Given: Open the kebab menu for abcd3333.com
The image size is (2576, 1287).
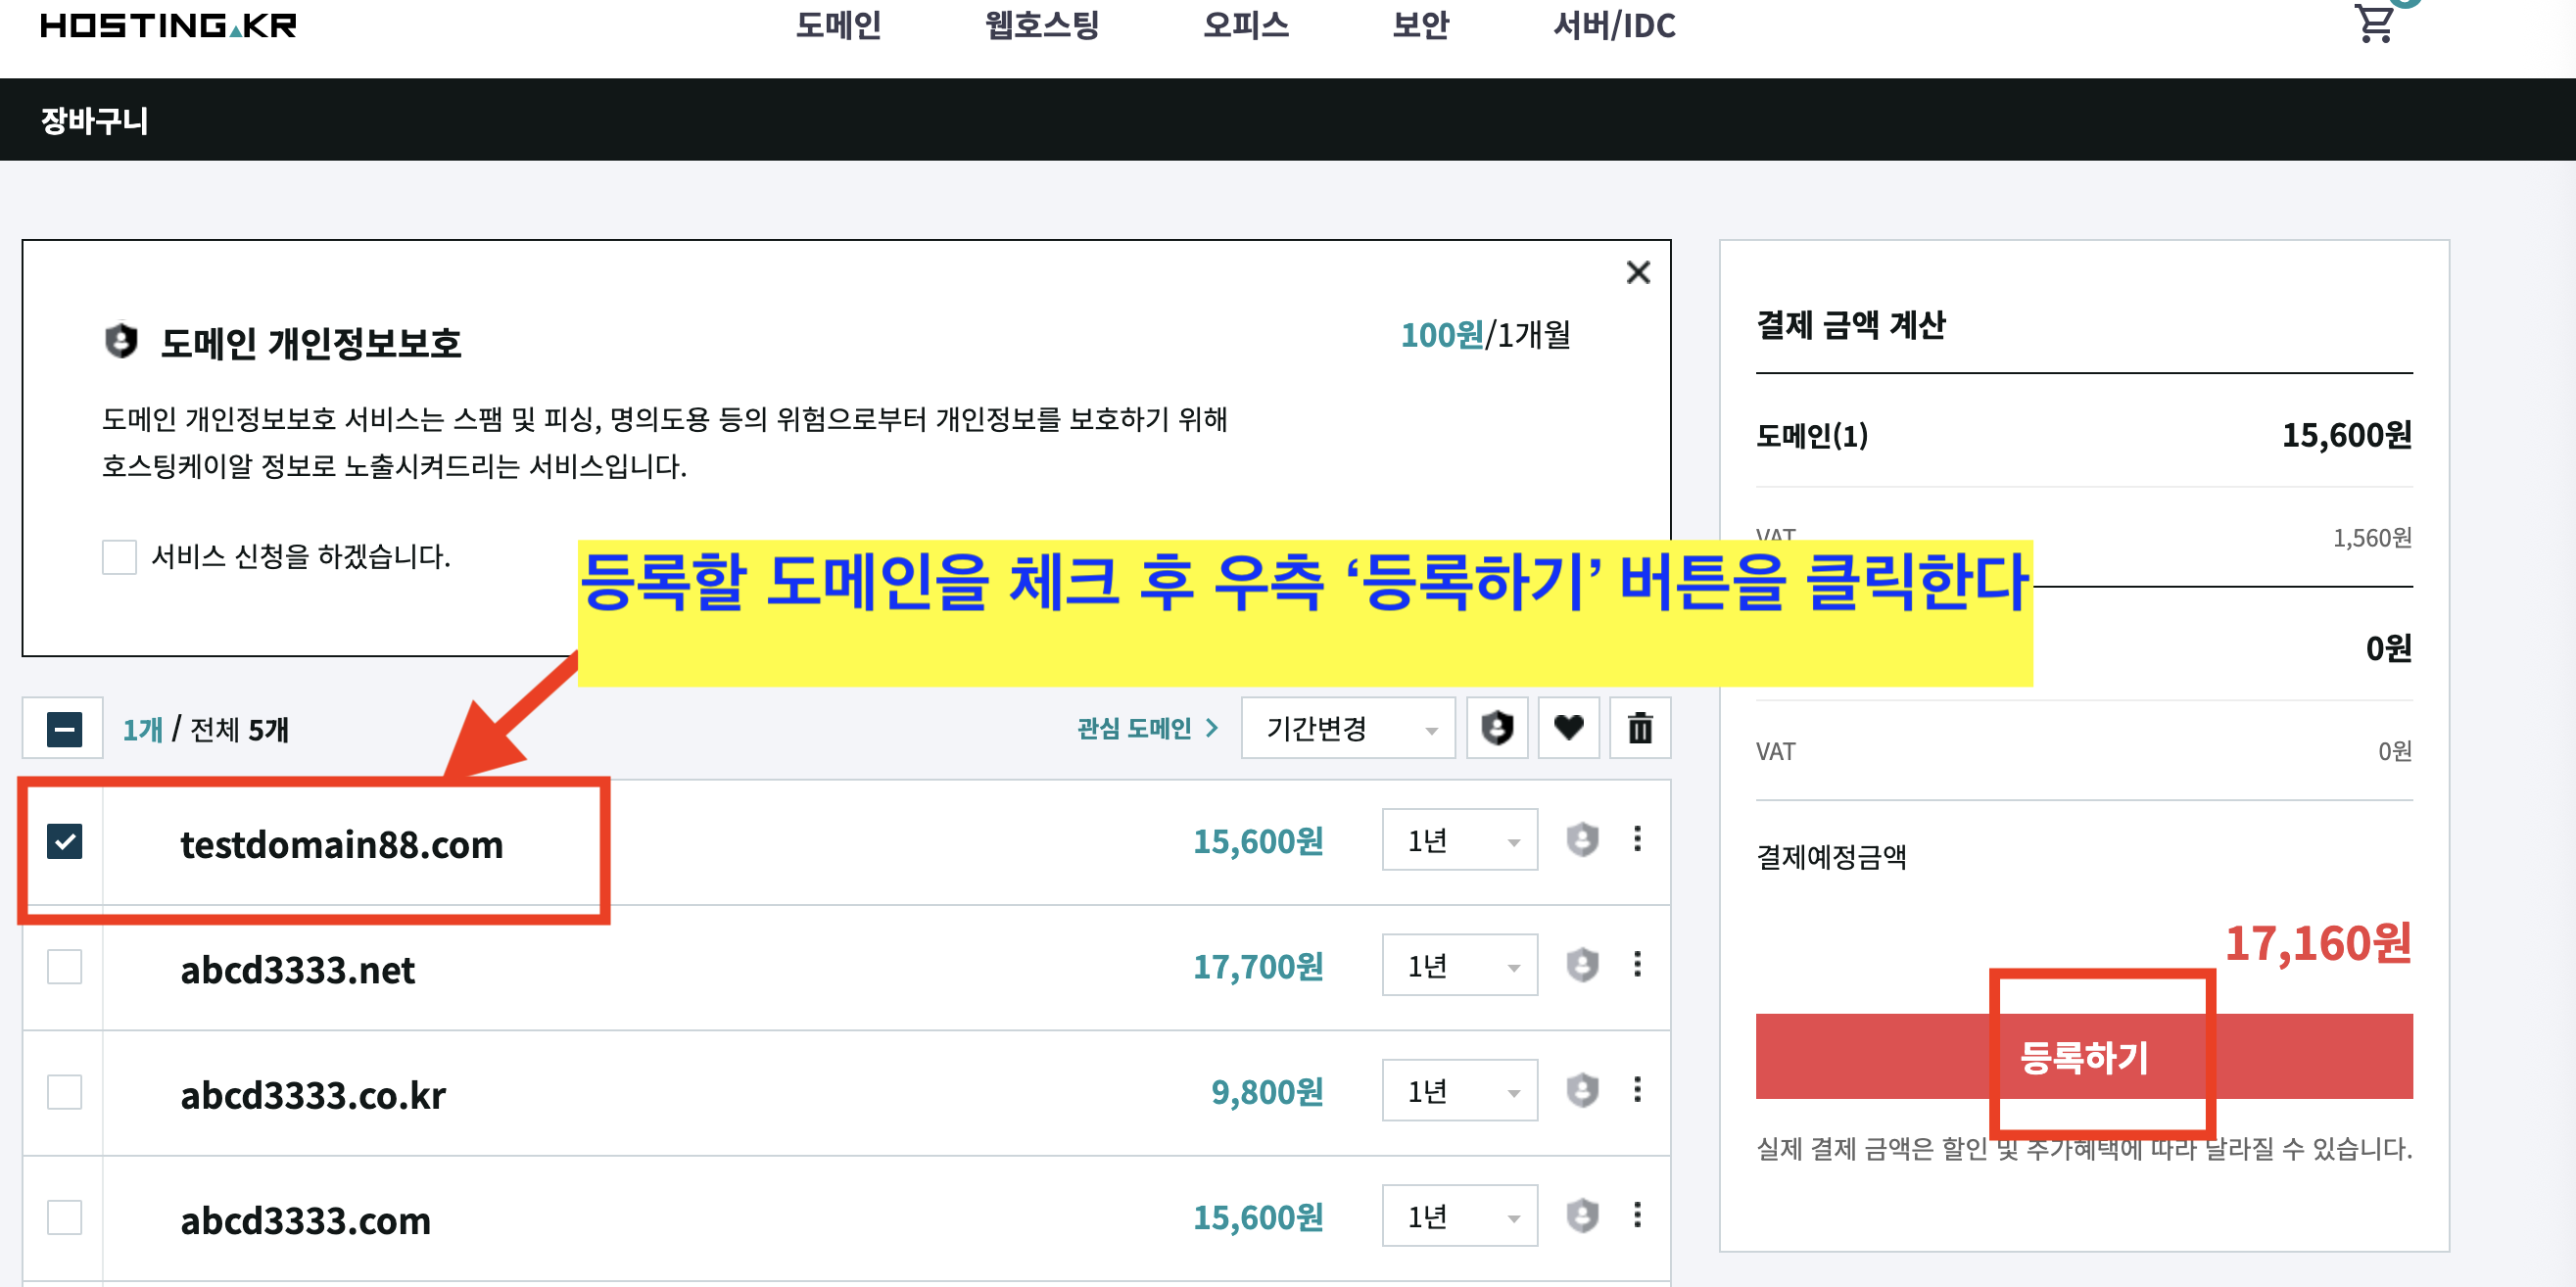Looking at the screenshot, I should [x=1639, y=1216].
